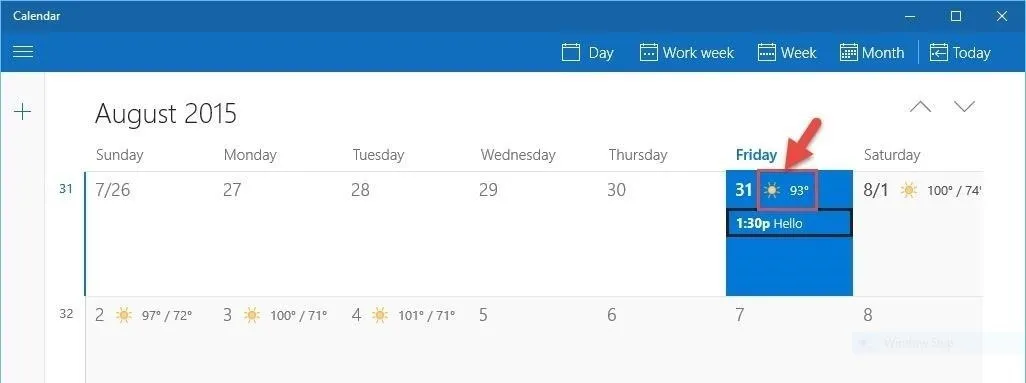Click weather icon on August 2
The image size is (1026, 383).
point(124,316)
